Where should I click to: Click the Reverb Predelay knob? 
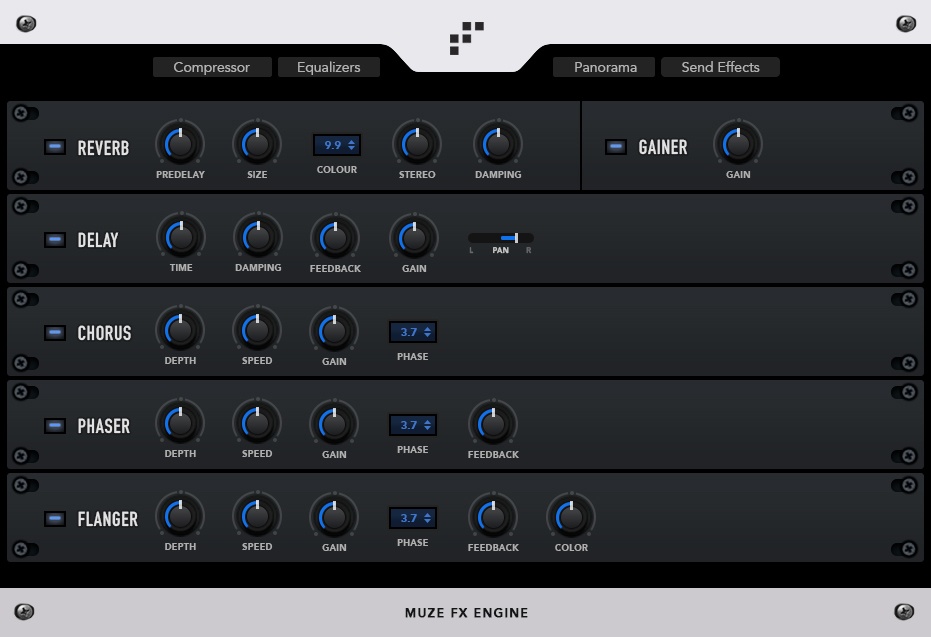pyautogui.click(x=180, y=144)
